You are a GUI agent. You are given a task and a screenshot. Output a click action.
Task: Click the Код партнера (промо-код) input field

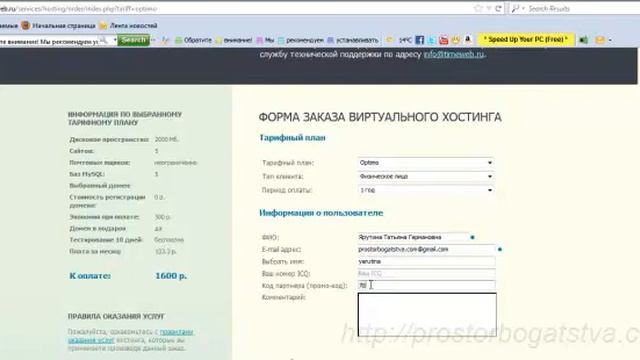426,285
